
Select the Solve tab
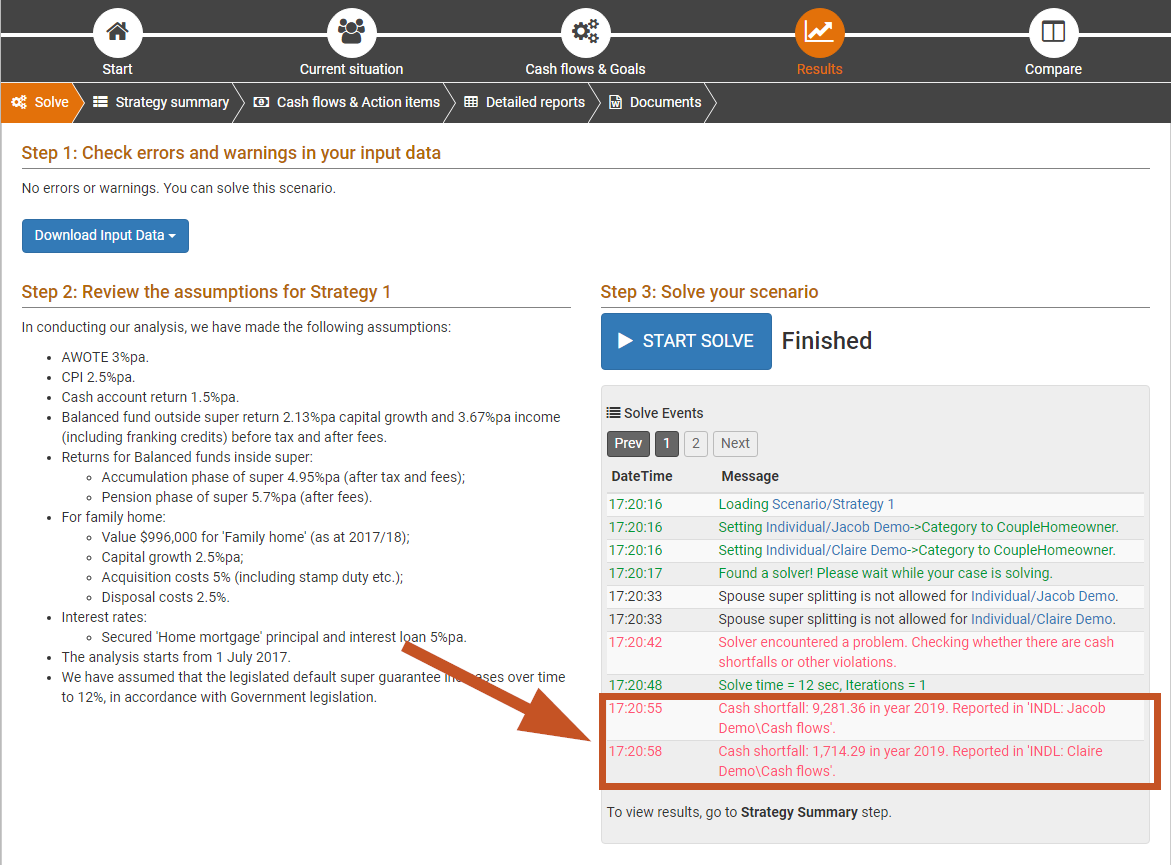click(40, 102)
